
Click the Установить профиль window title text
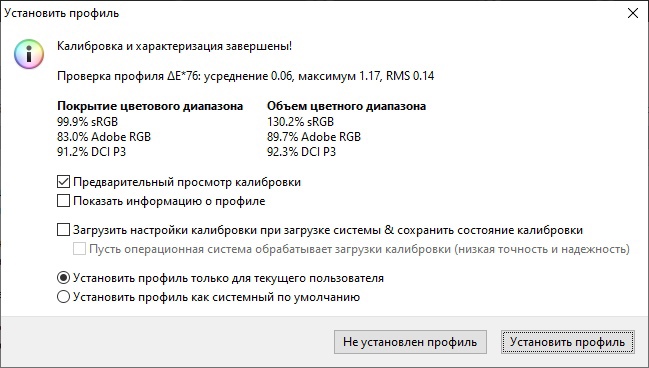pos(62,13)
